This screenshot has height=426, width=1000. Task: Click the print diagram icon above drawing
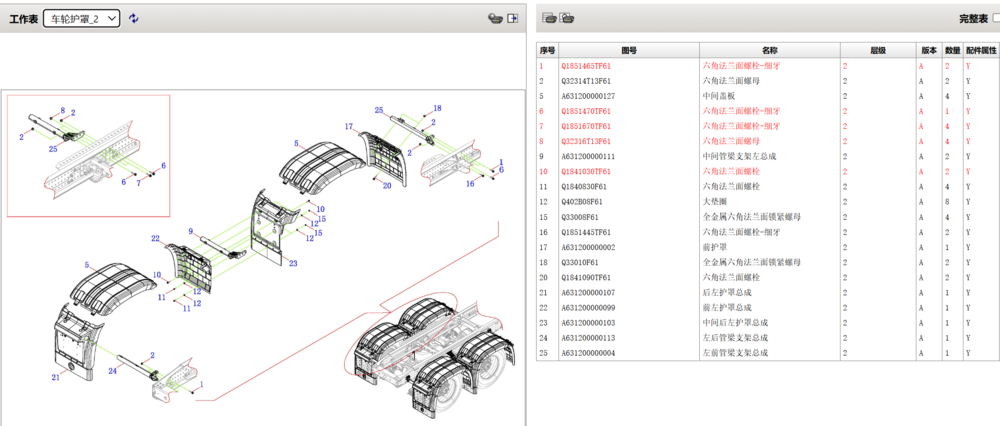(x=494, y=18)
